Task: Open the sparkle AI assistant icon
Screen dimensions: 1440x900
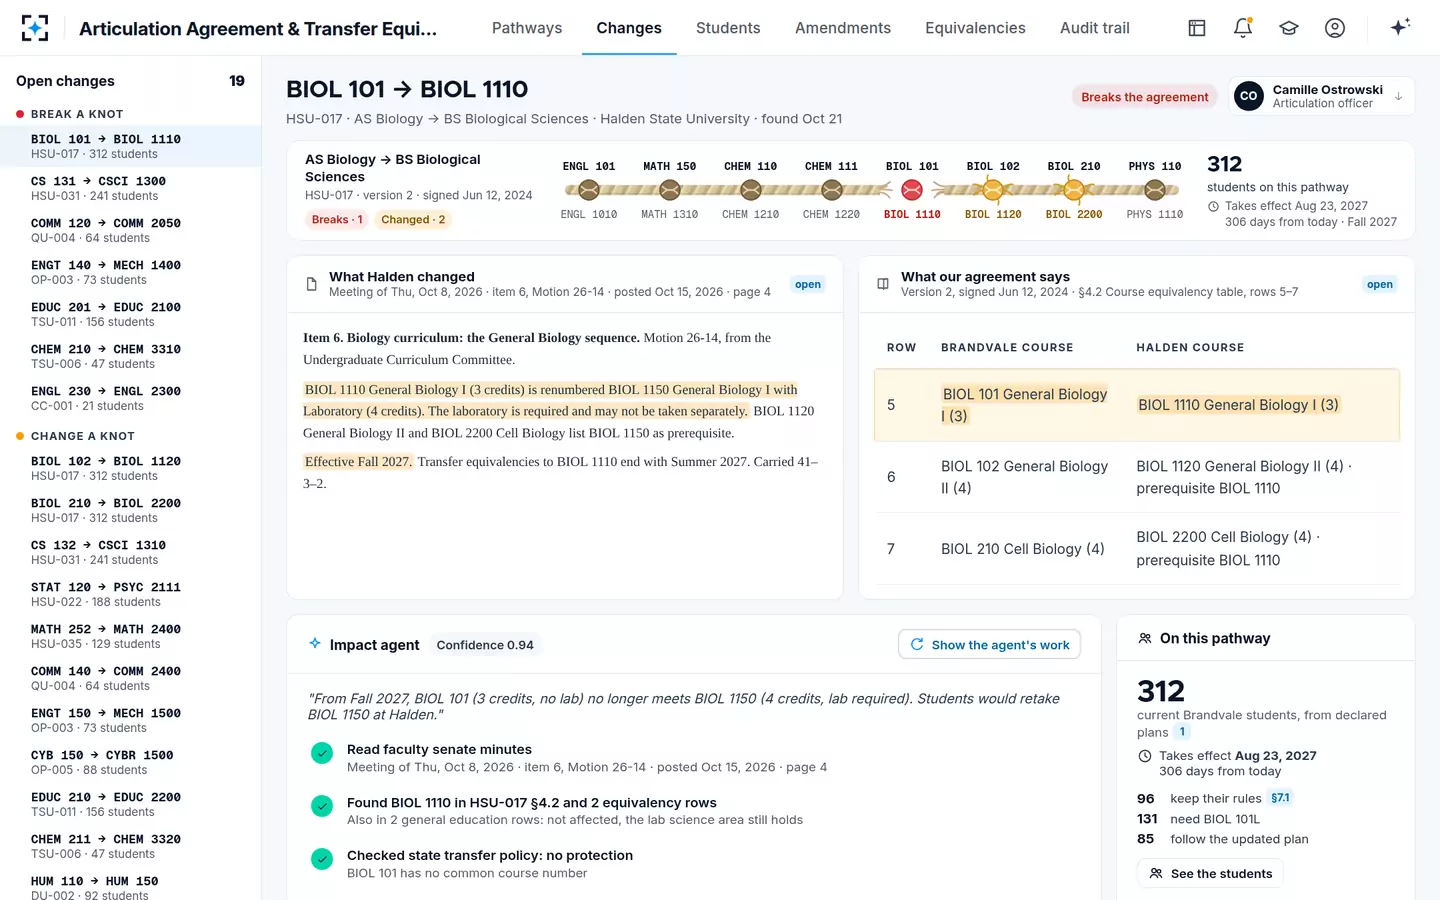Action: point(1400,27)
